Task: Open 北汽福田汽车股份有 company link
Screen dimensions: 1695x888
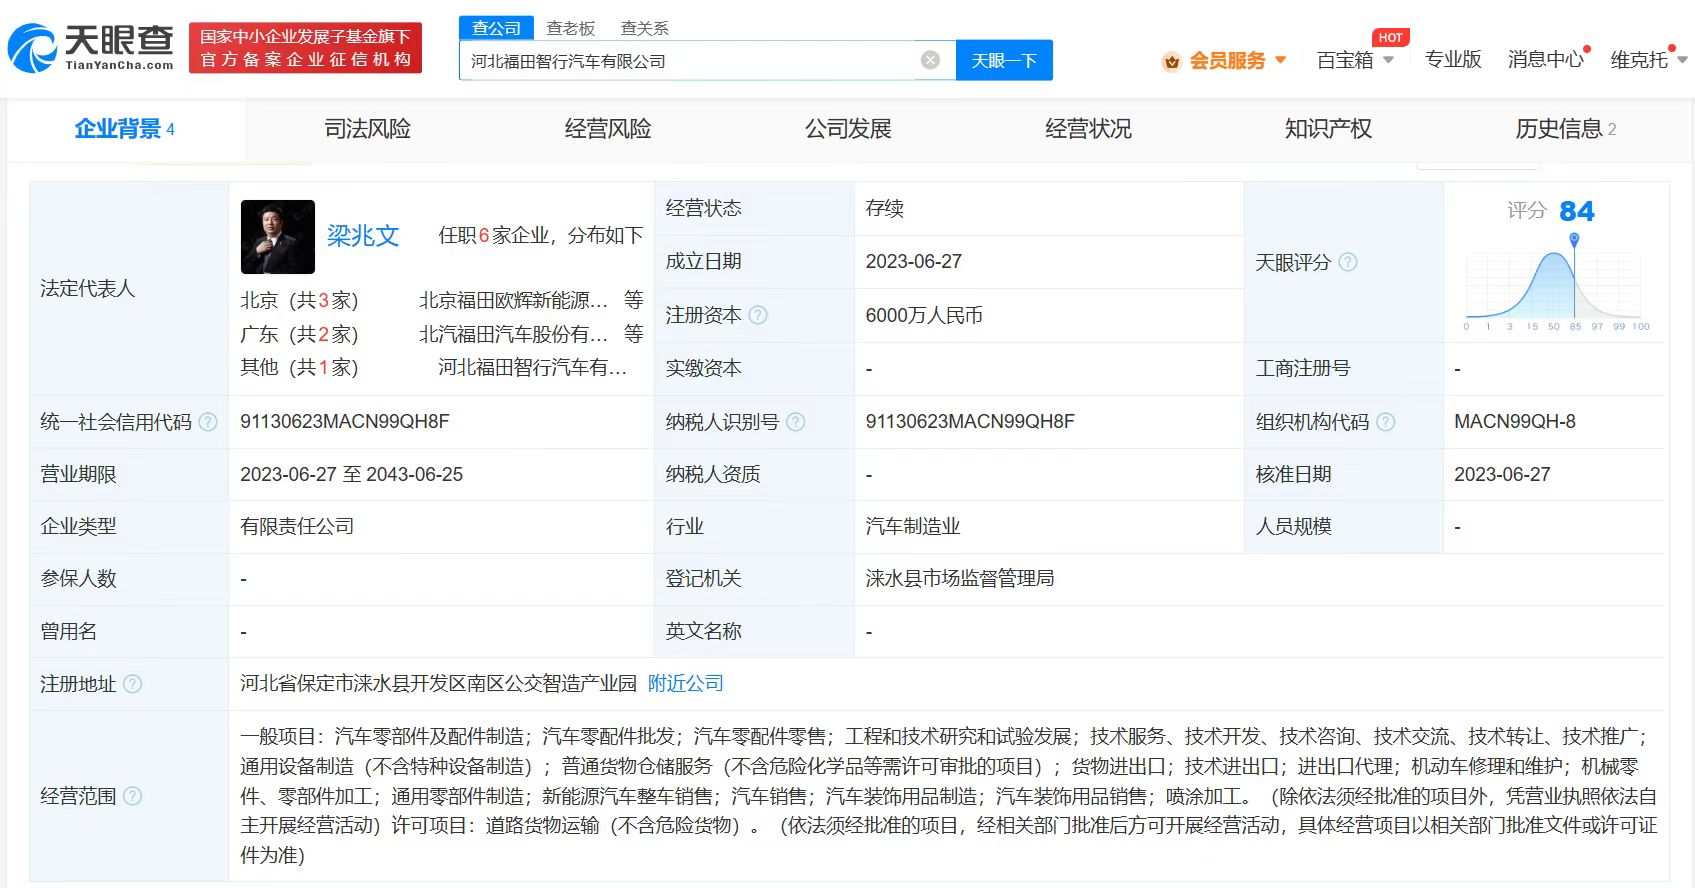Action: tap(513, 334)
